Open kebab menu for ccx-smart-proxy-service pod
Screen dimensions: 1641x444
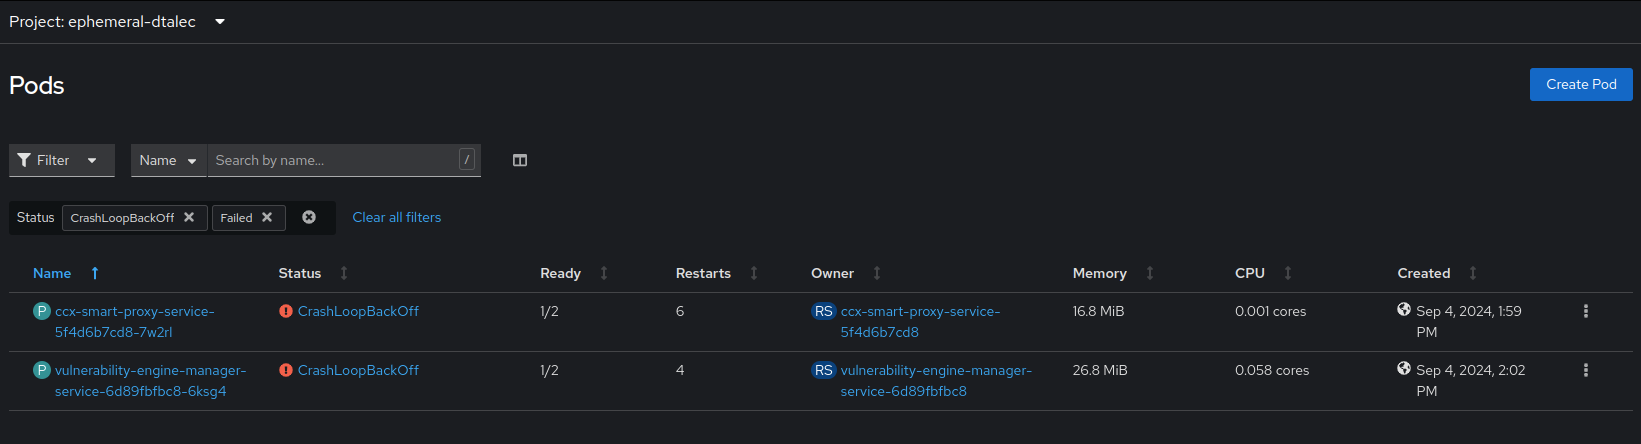1585,312
